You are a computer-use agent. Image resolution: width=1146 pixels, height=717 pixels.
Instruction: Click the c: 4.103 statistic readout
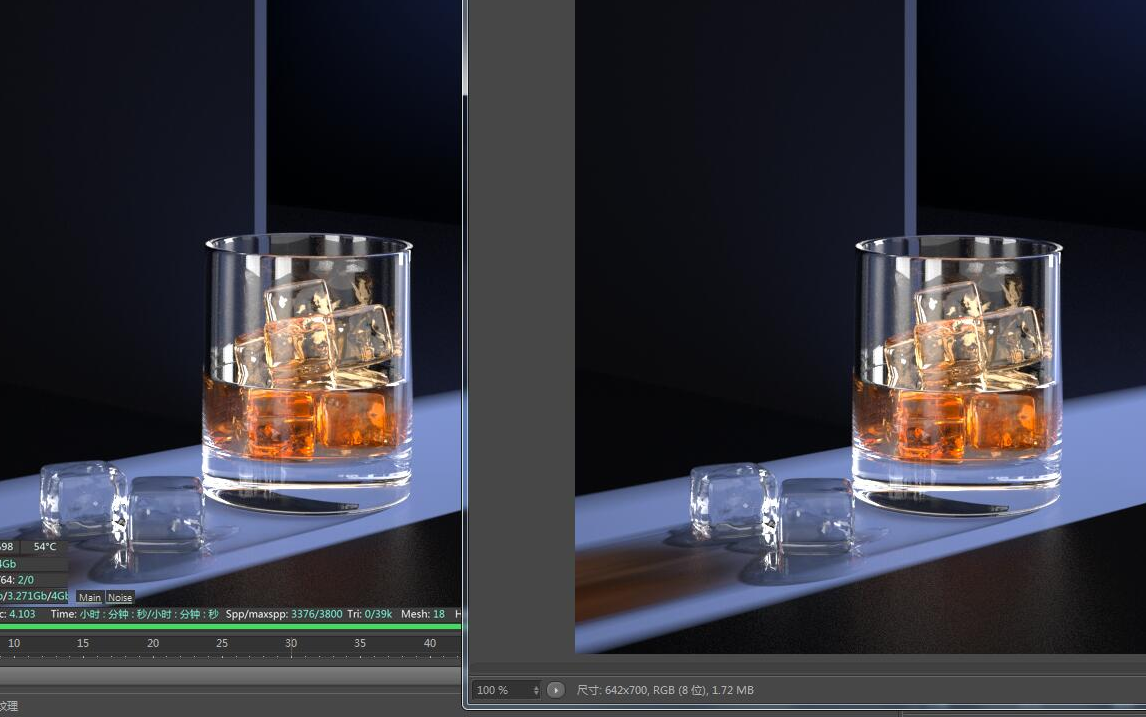coord(17,614)
